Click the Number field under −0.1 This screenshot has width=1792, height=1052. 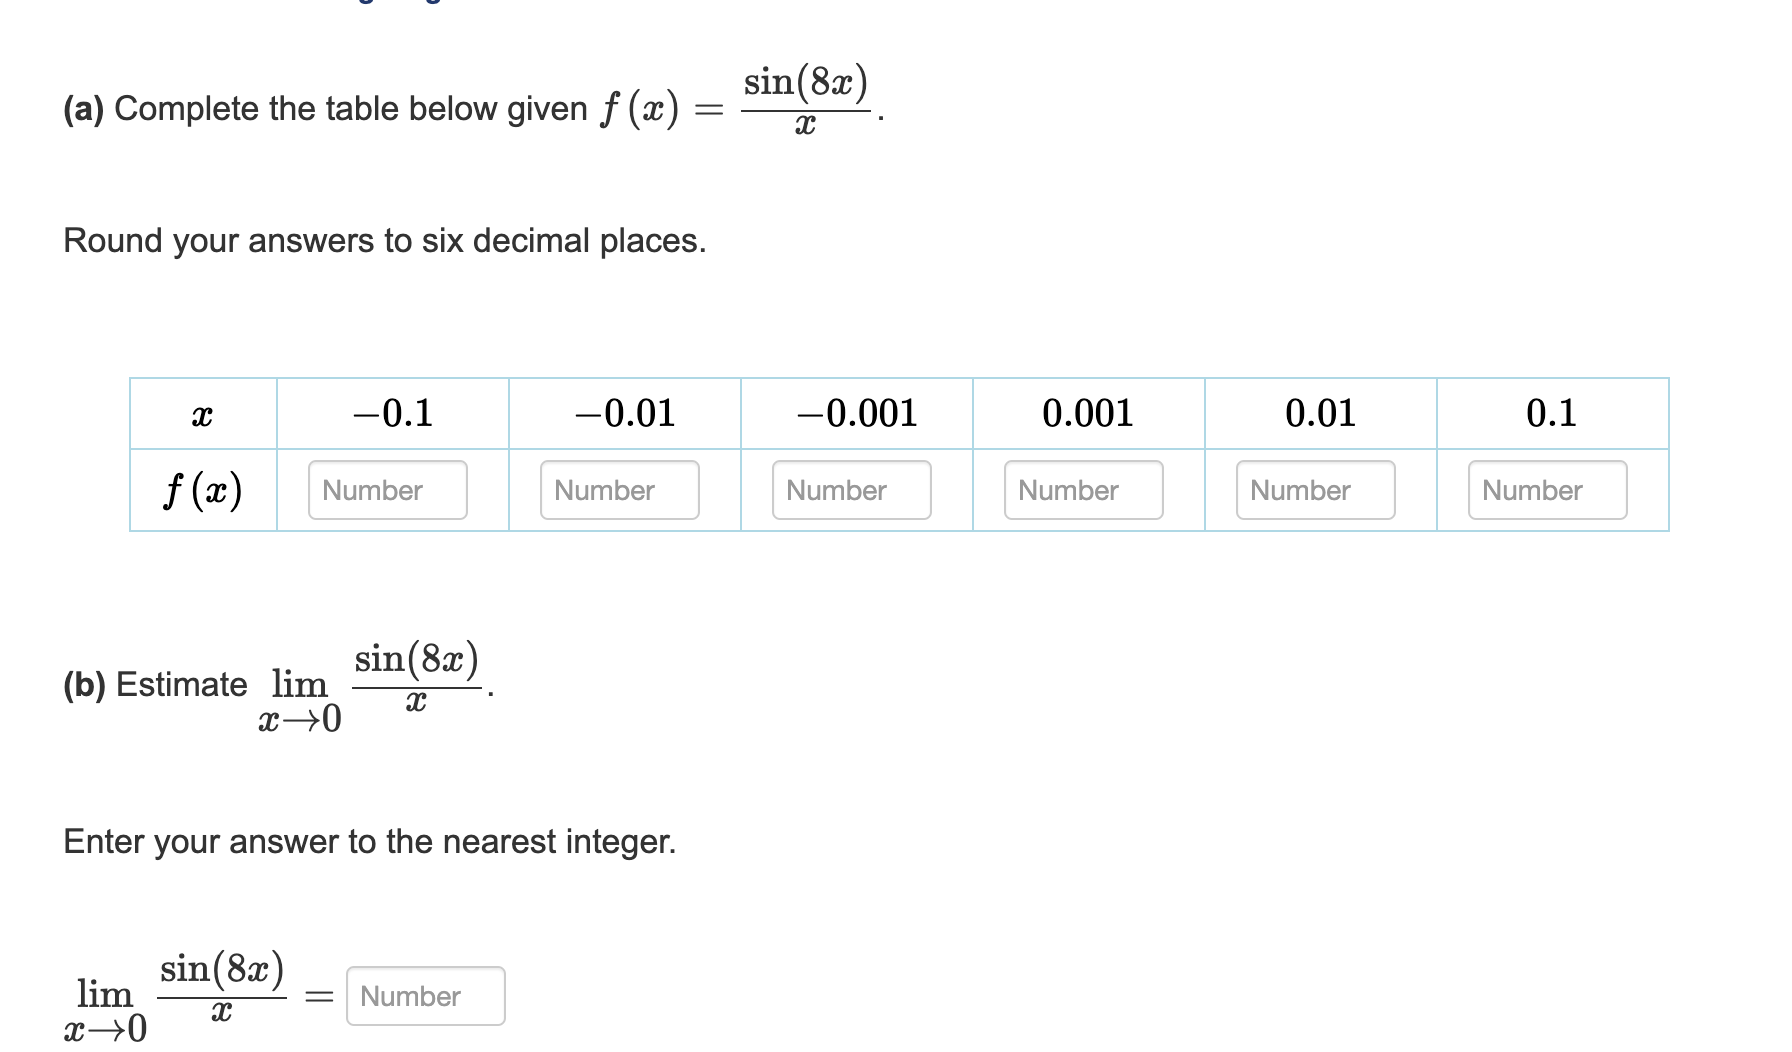point(388,489)
